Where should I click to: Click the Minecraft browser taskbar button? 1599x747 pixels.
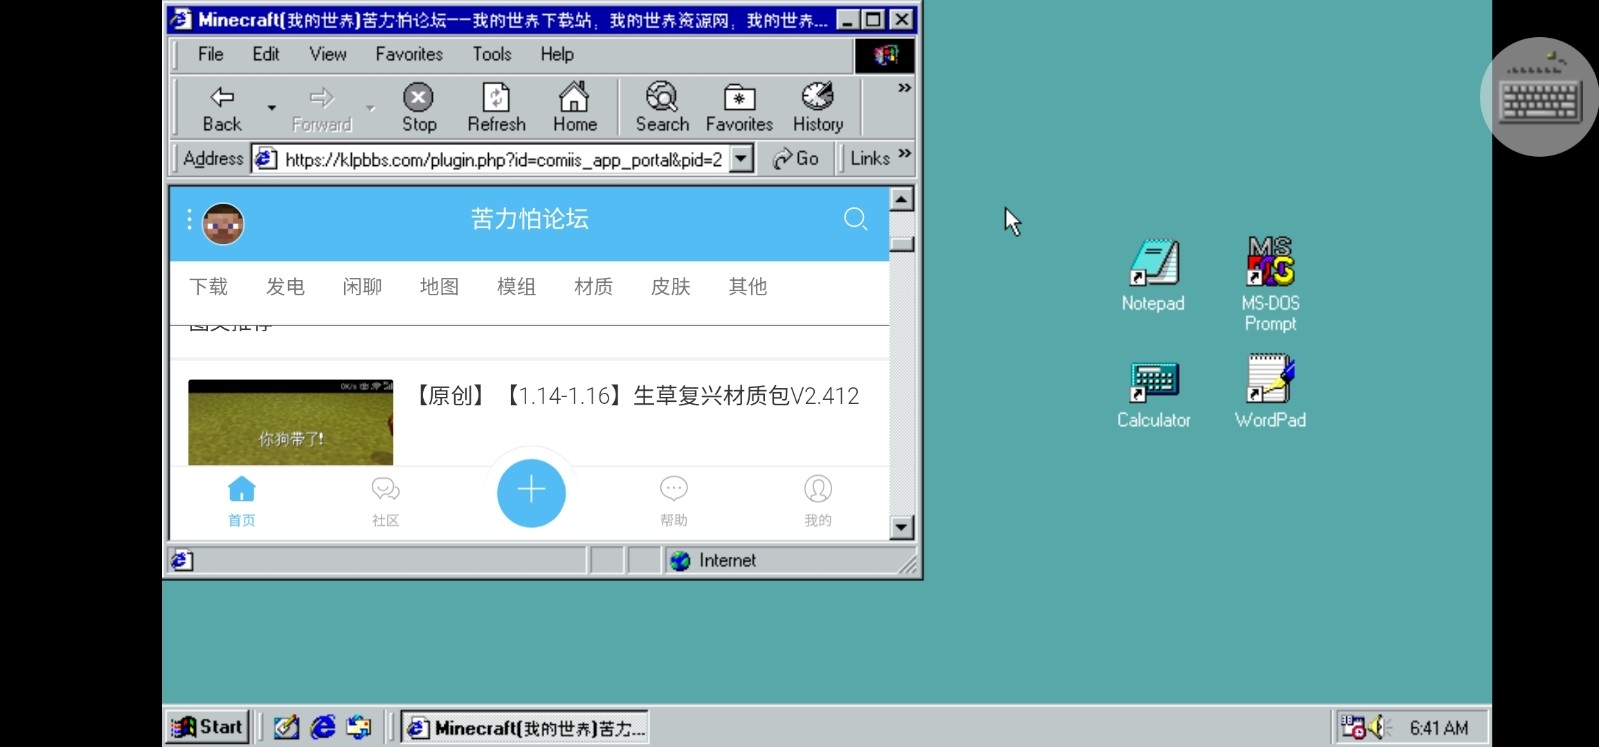(x=525, y=727)
